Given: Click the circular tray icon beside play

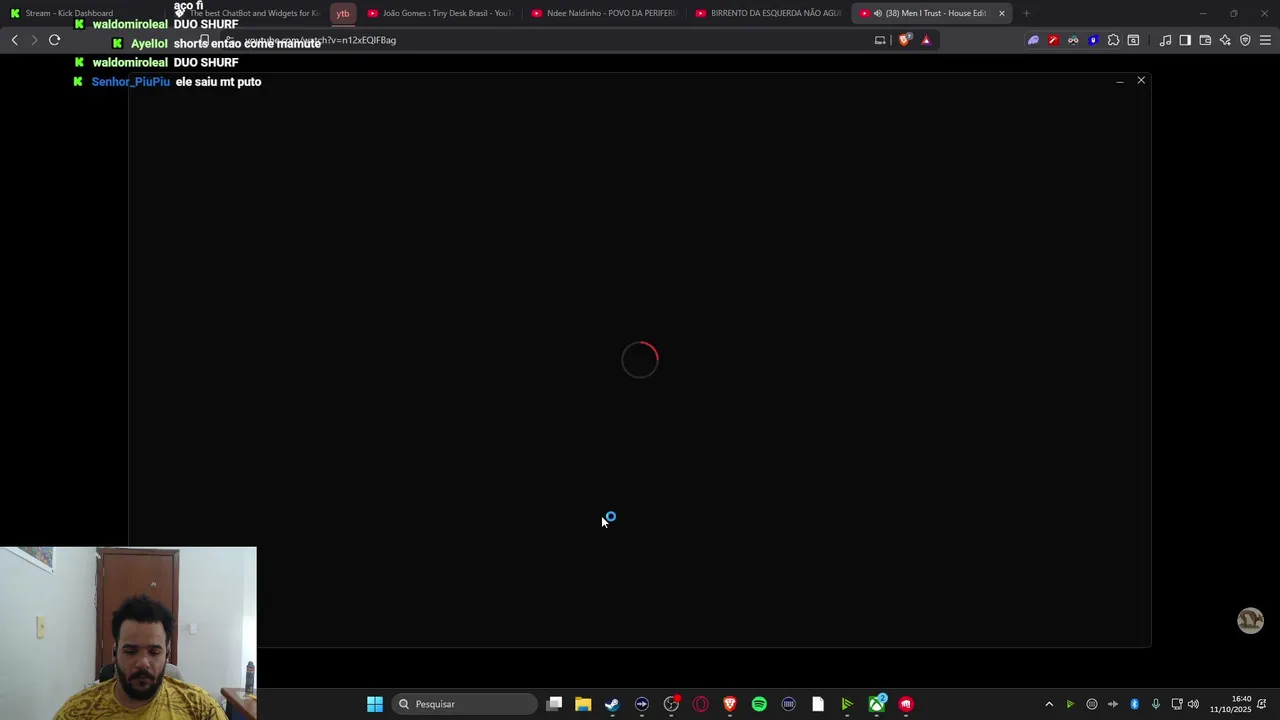Looking at the screenshot, I should pyautogui.click(x=1092, y=704).
